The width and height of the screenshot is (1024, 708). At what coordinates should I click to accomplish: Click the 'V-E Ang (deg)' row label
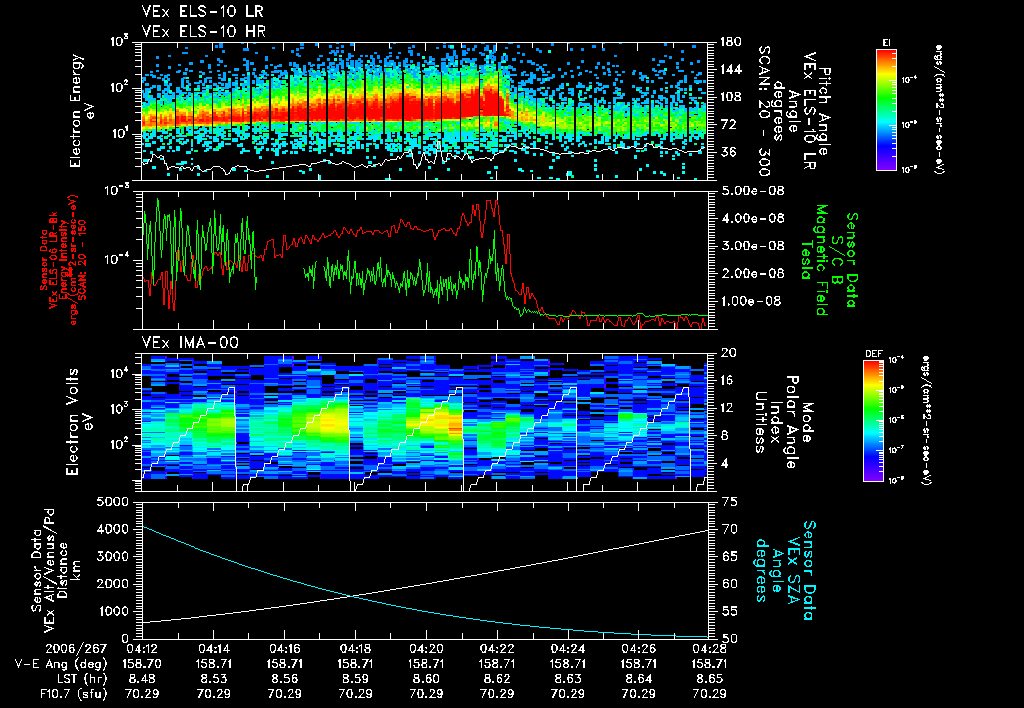click(61, 664)
